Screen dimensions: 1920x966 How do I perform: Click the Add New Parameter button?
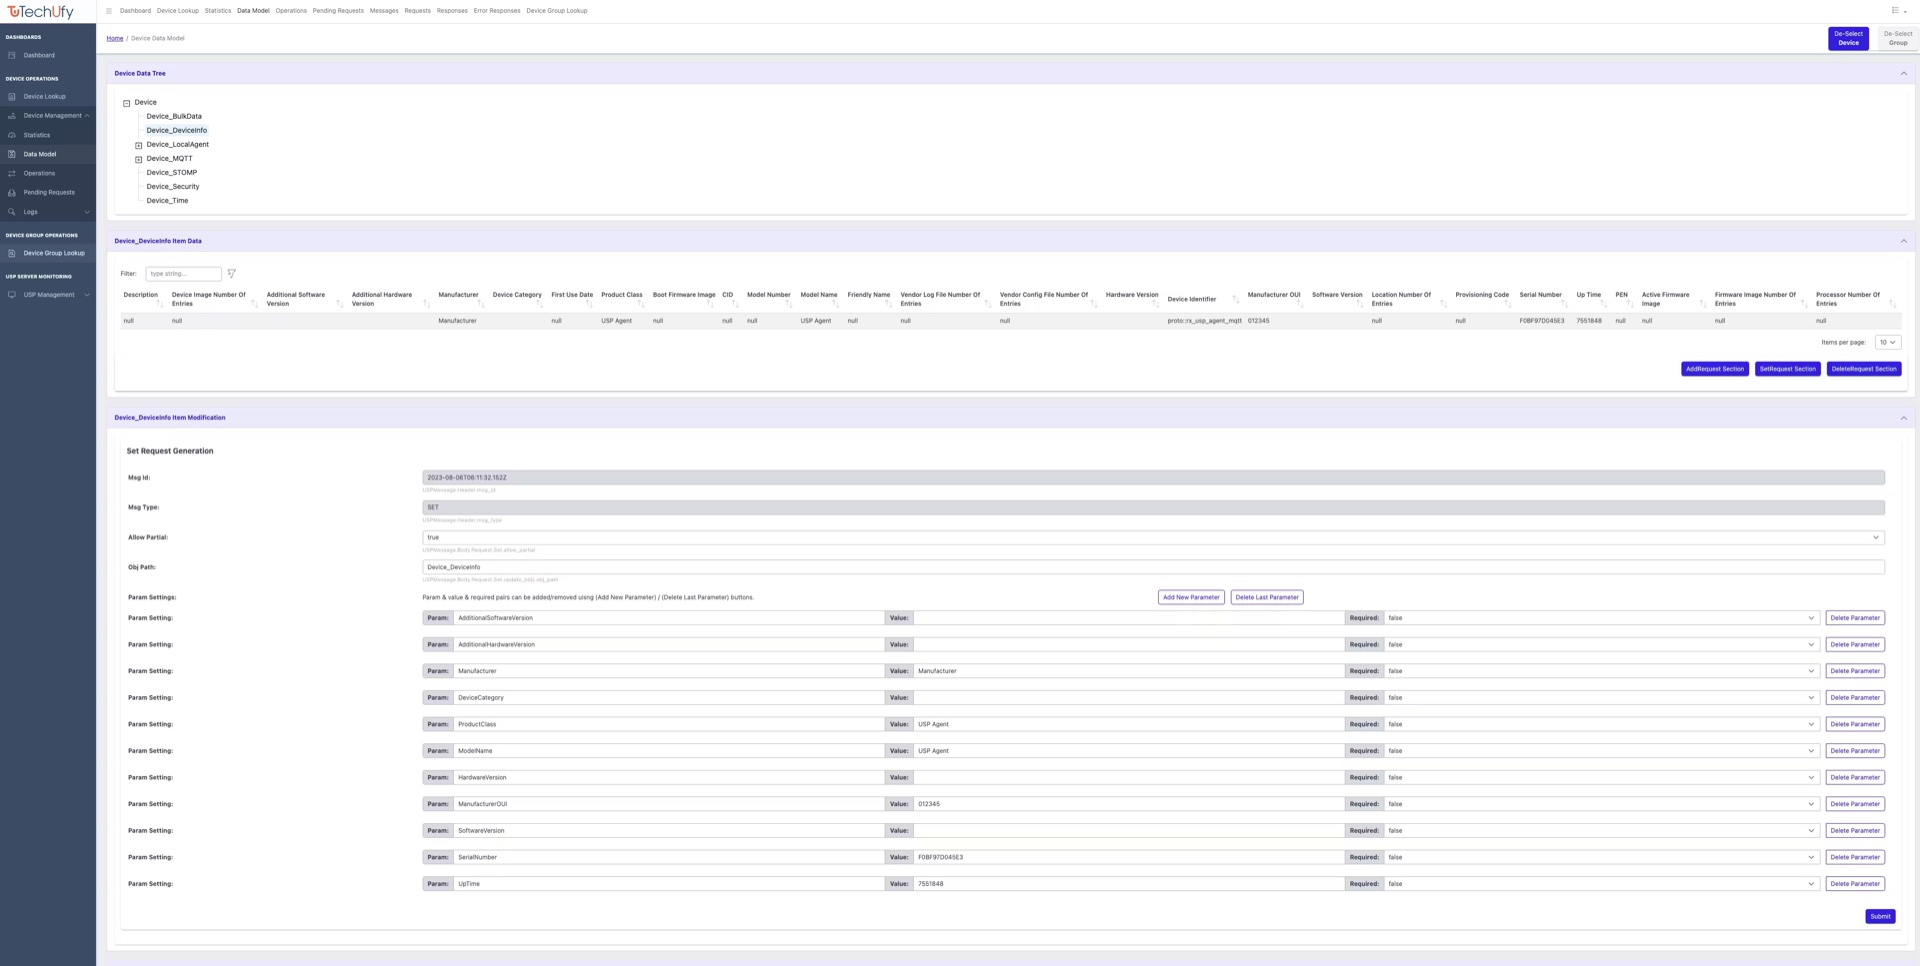coord(1191,597)
